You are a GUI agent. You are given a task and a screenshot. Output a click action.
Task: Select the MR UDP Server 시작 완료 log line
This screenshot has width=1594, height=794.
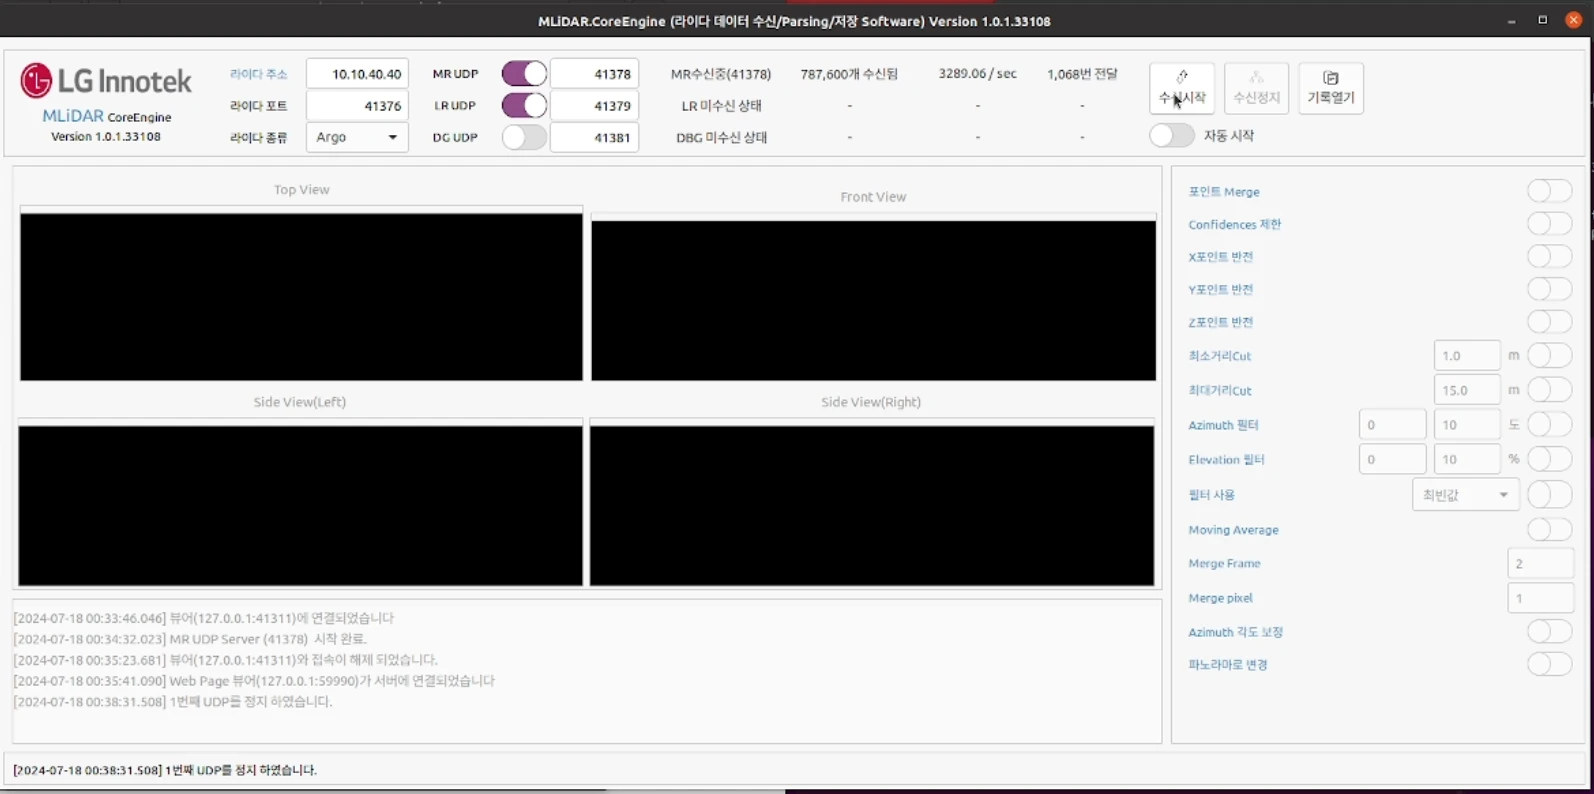click(x=190, y=639)
